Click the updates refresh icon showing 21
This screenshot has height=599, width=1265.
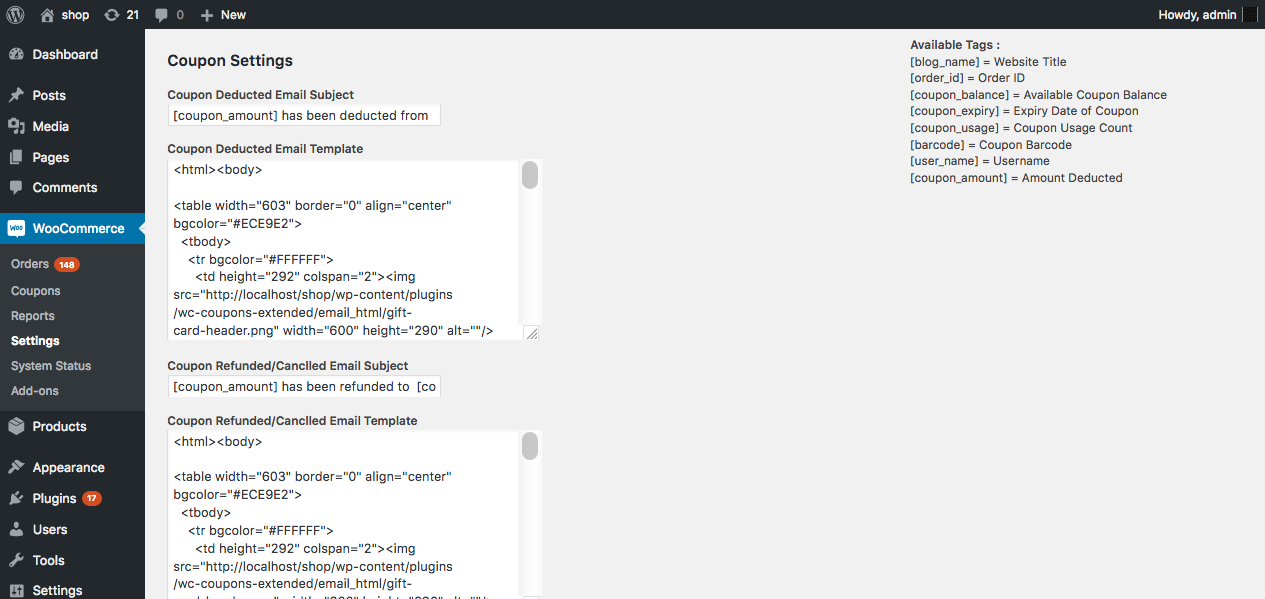(111, 15)
